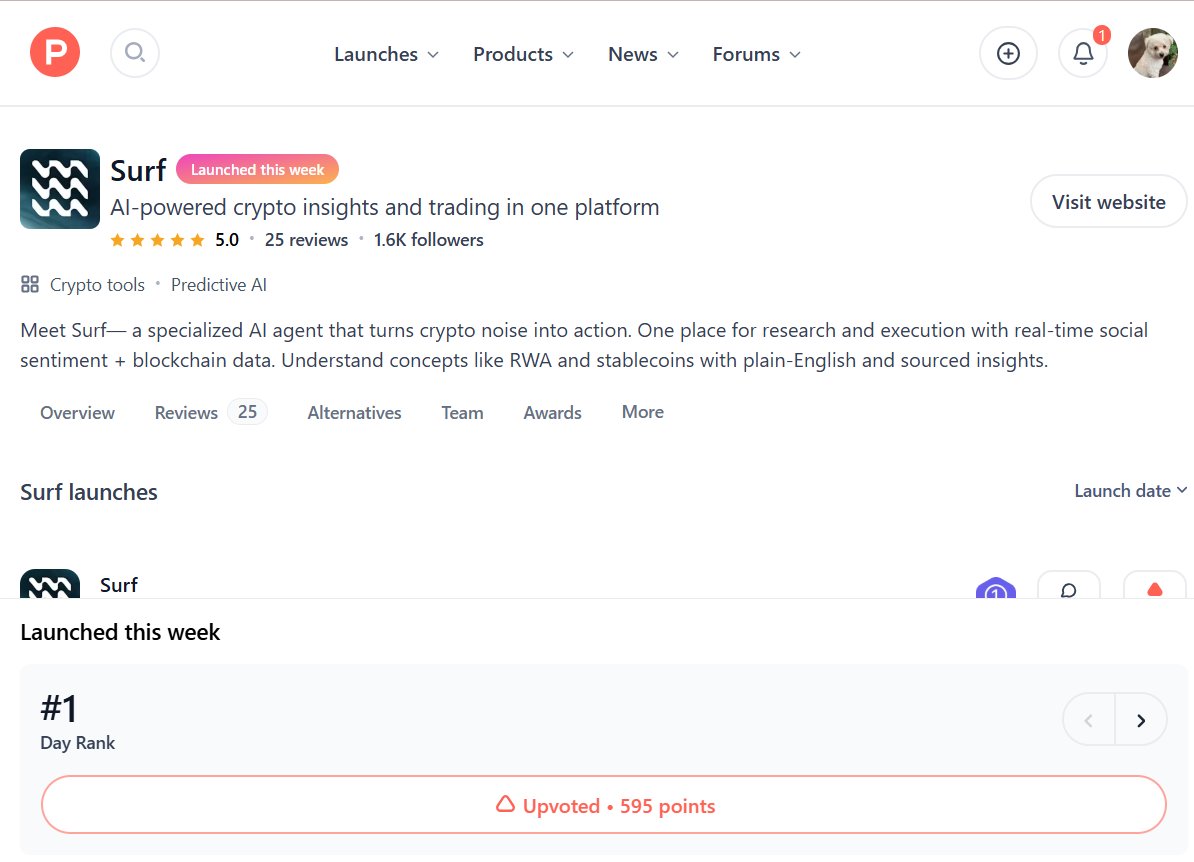Image resolution: width=1194 pixels, height=862 pixels.
Task: Open the submit plus icon button
Action: pos(1008,53)
